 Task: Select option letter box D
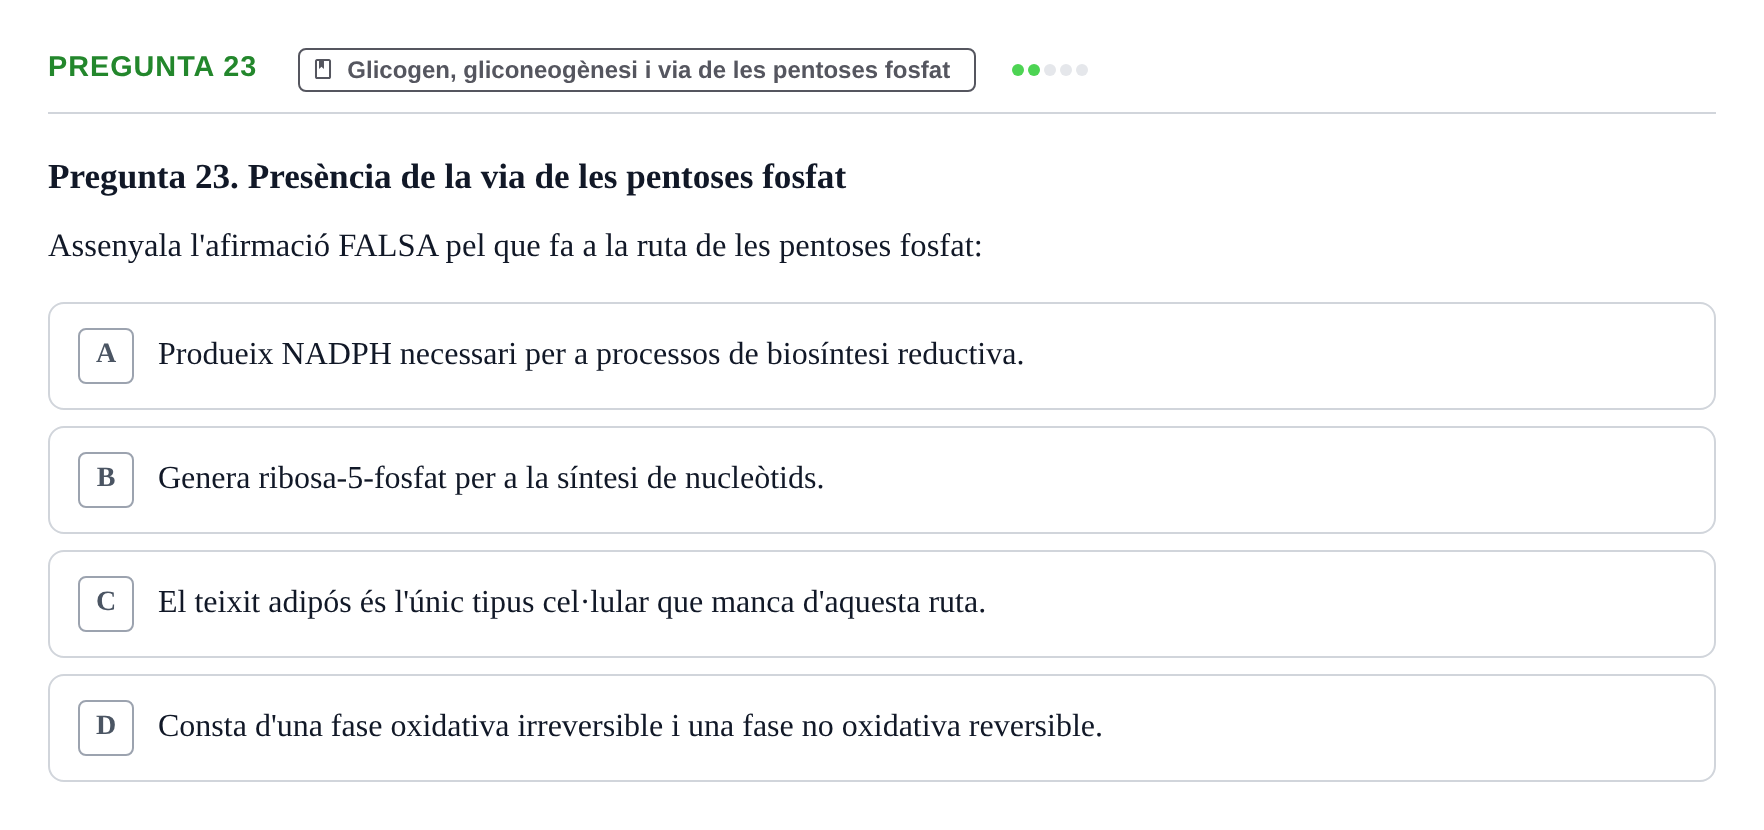click(x=106, y=728)
